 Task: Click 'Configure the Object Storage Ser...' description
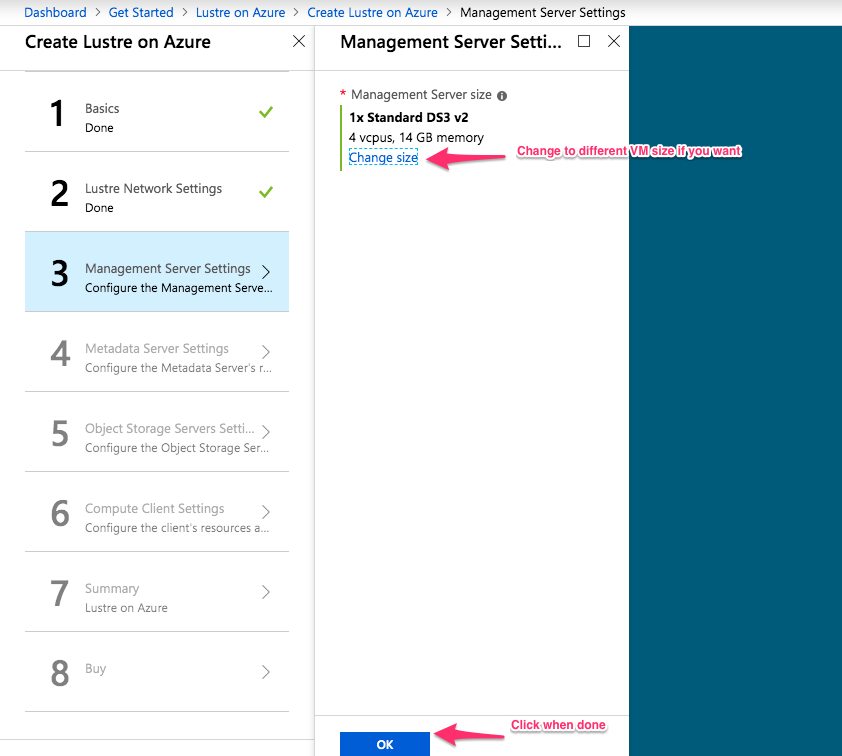(177, 448)
